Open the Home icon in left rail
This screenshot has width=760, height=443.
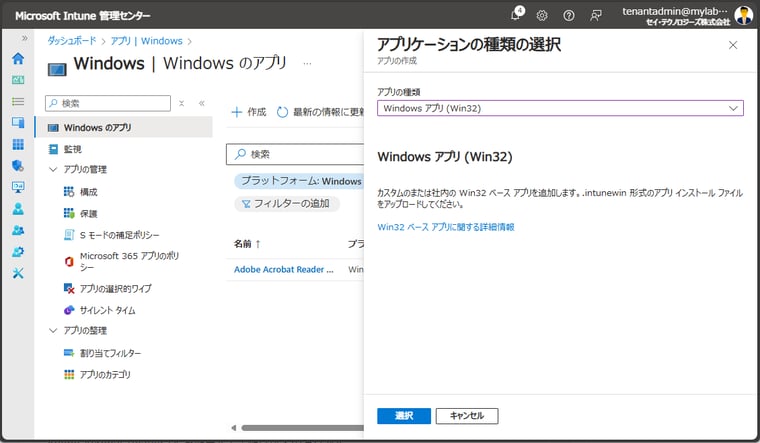click(18, 59)
